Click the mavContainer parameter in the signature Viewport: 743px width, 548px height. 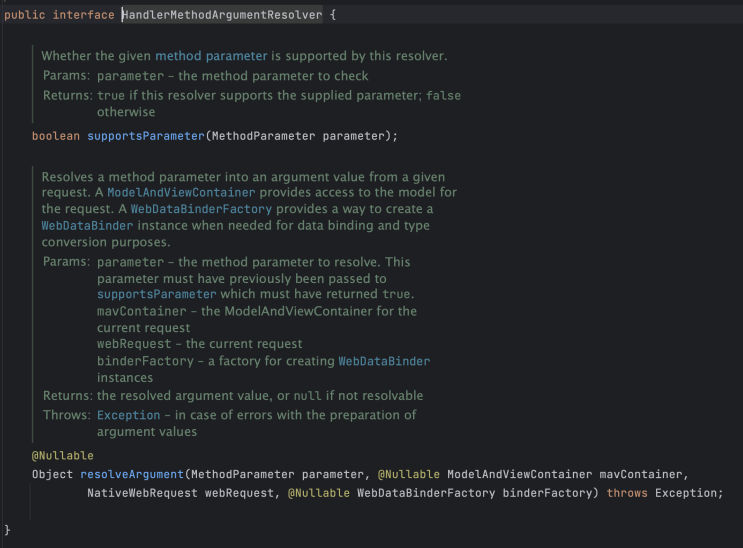tap(641, 475)
